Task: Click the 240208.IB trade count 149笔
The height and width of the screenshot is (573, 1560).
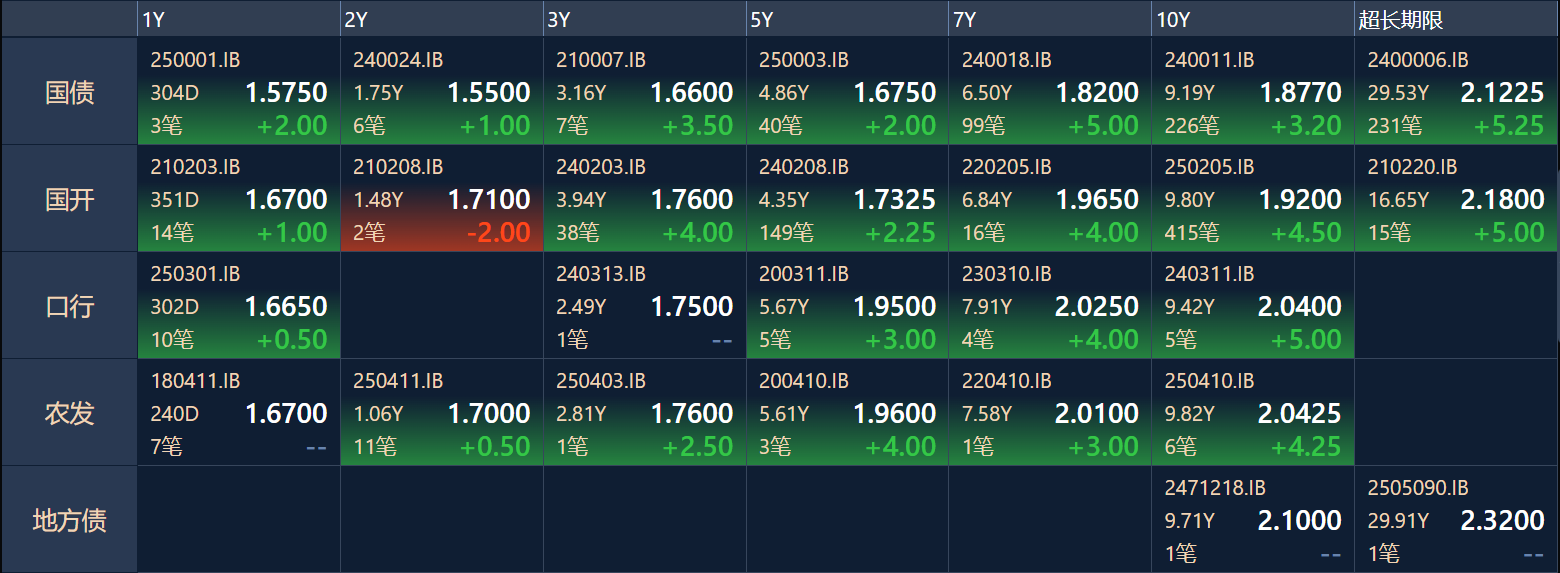Action: (x=786, y=233)
